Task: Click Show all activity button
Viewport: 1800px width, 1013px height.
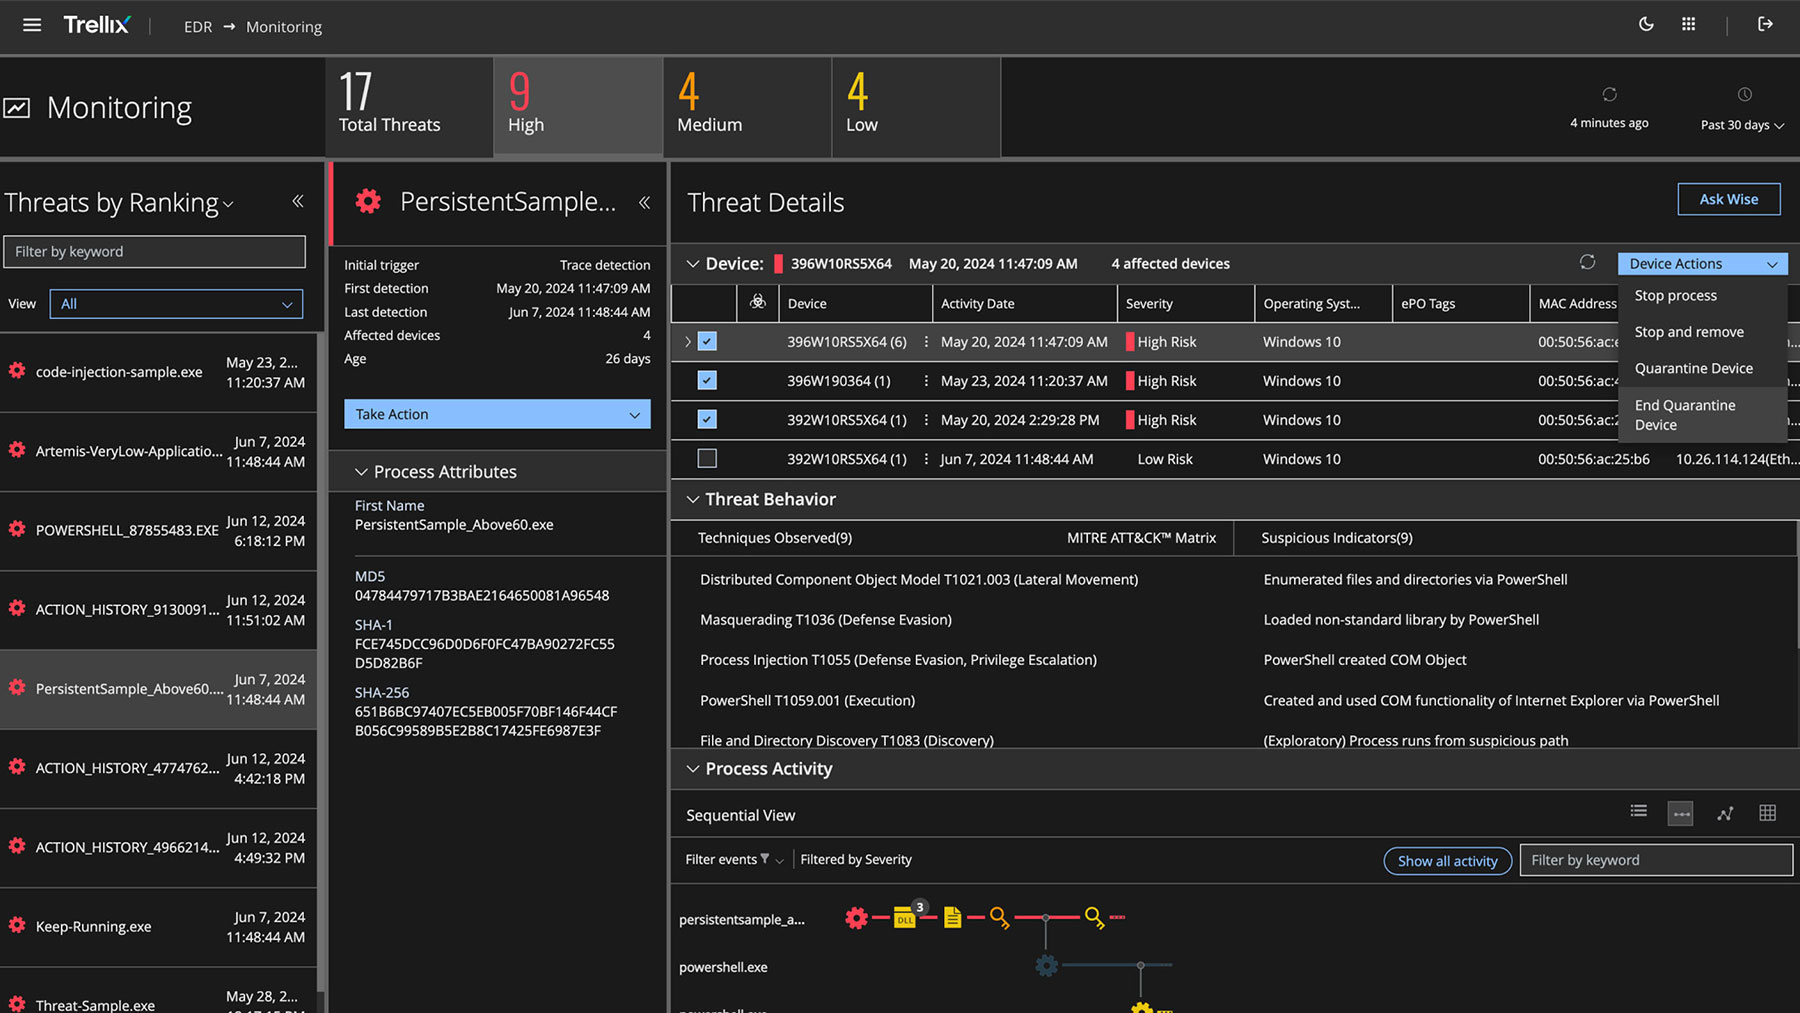Action: click(x=1447, y=861)
